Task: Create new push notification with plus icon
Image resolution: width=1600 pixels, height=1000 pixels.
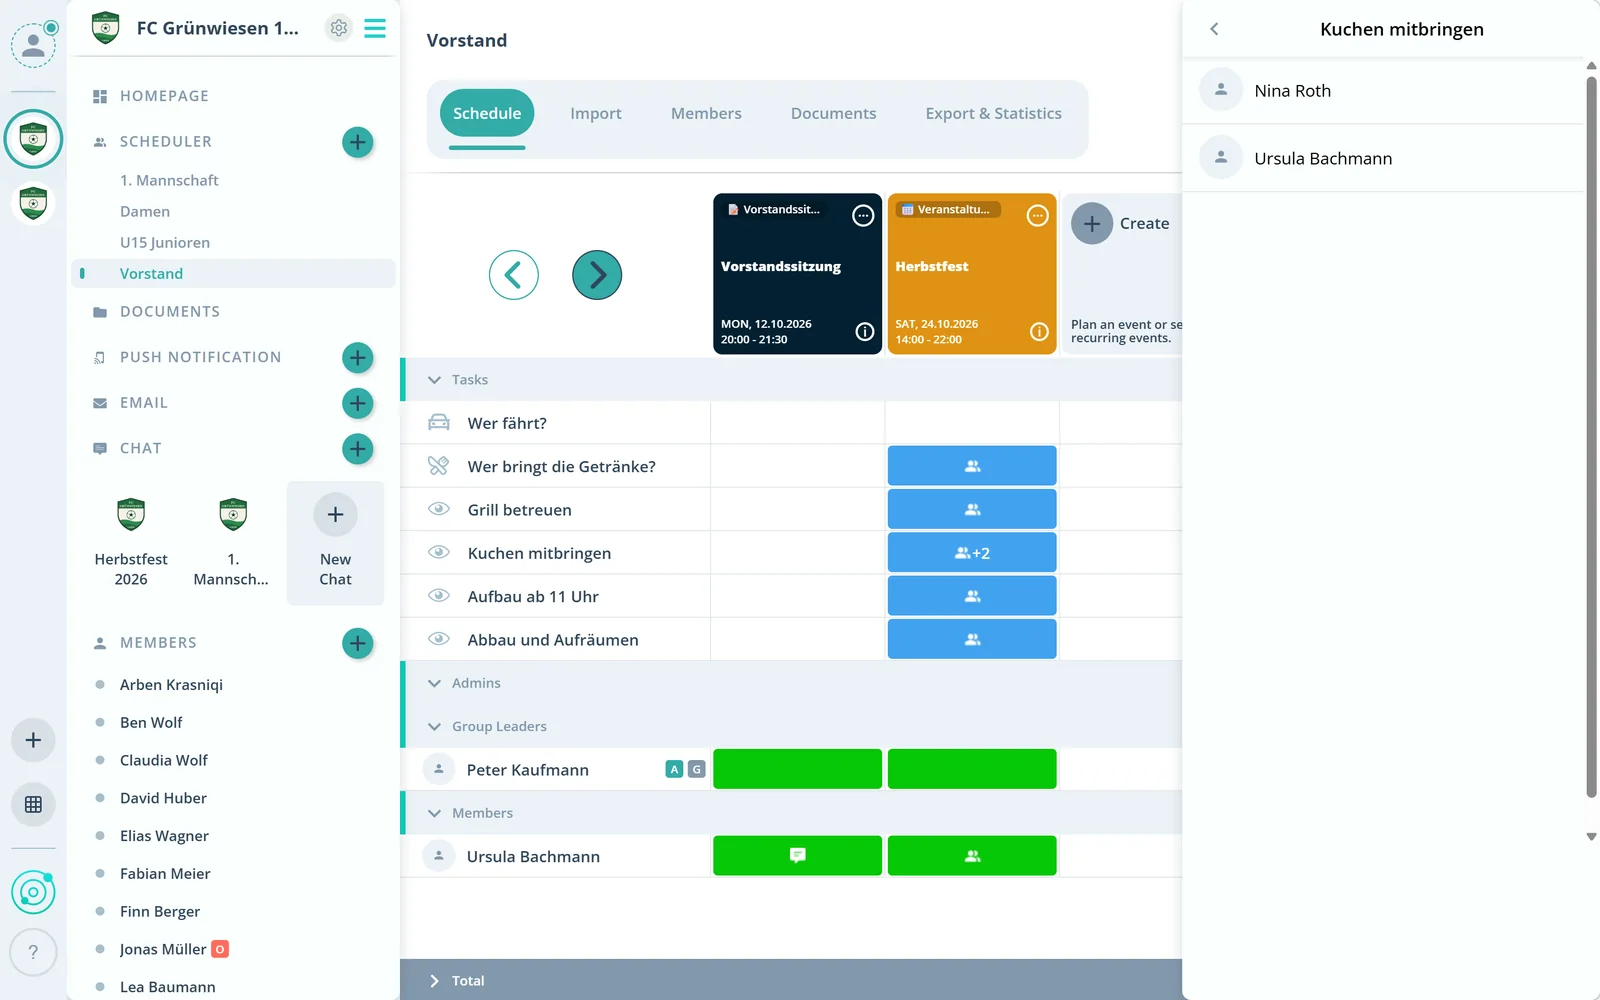Action: [358, 358]
